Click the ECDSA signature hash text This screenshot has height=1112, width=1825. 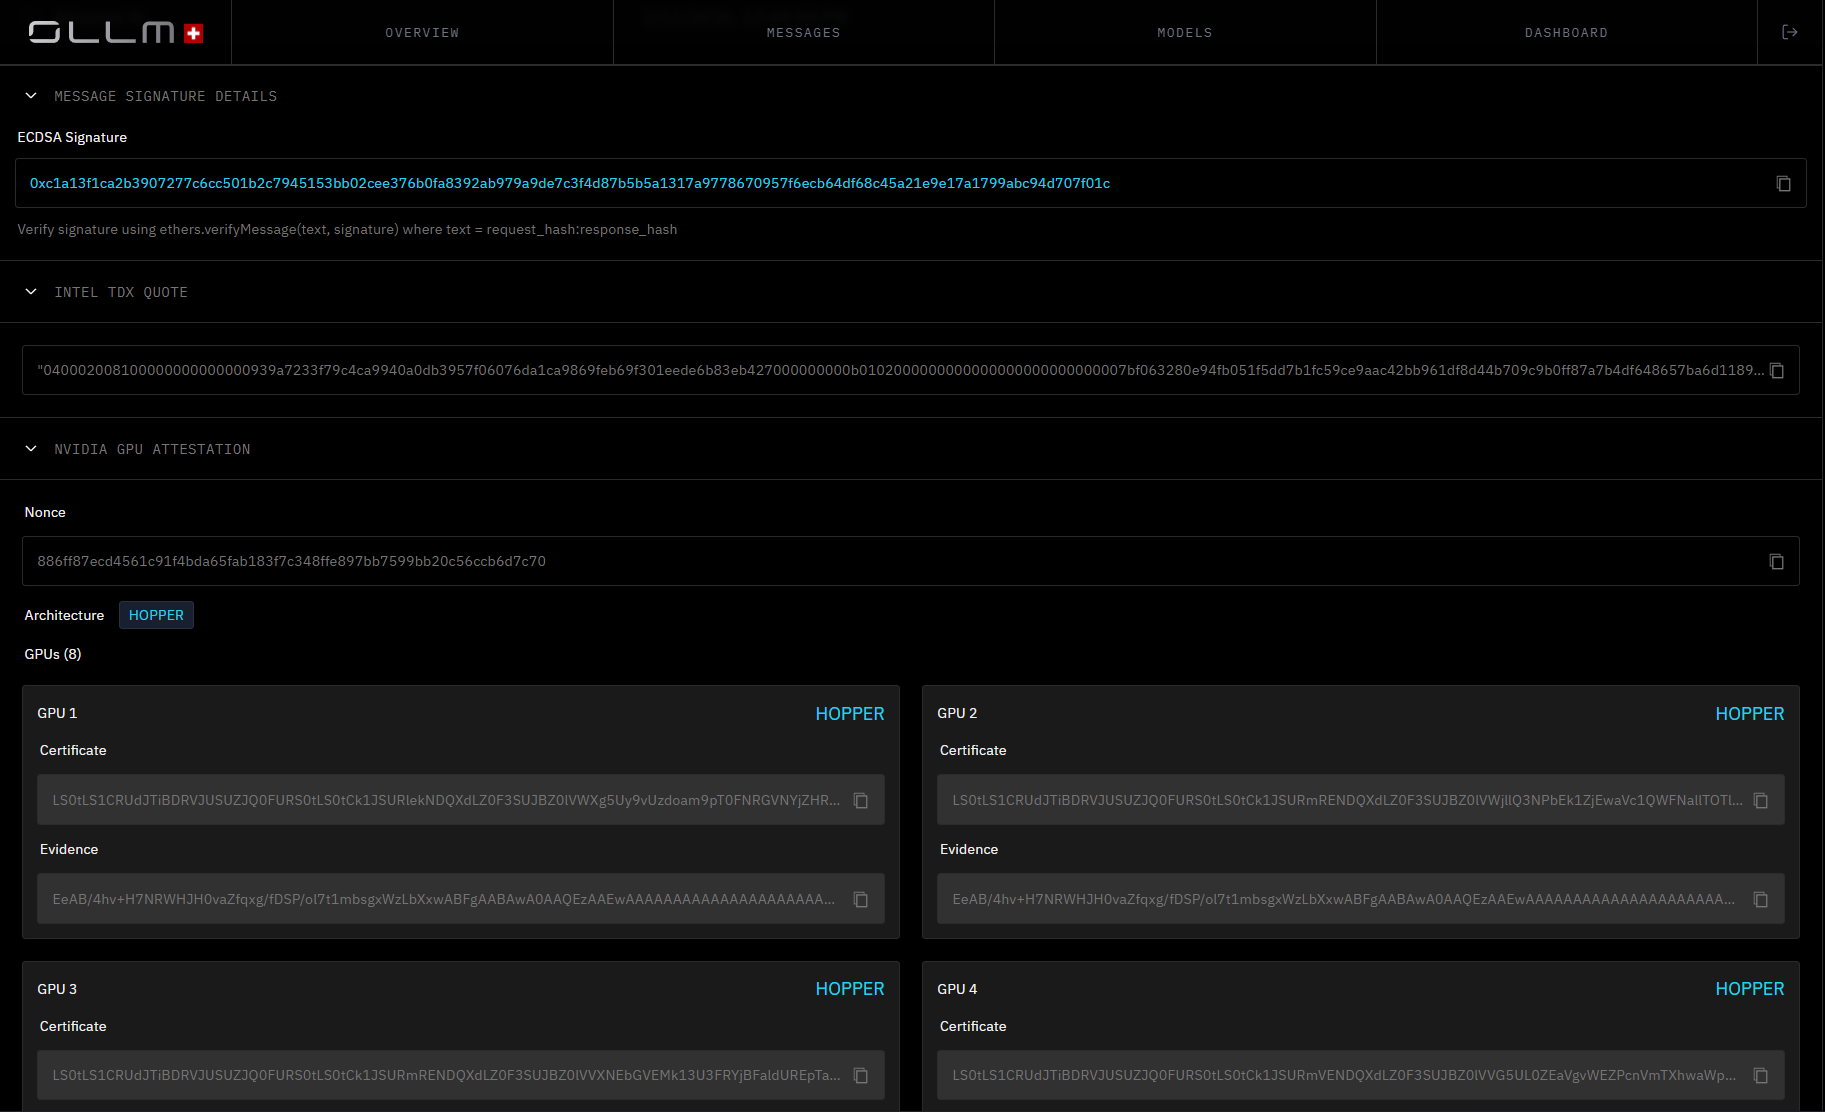570,184
